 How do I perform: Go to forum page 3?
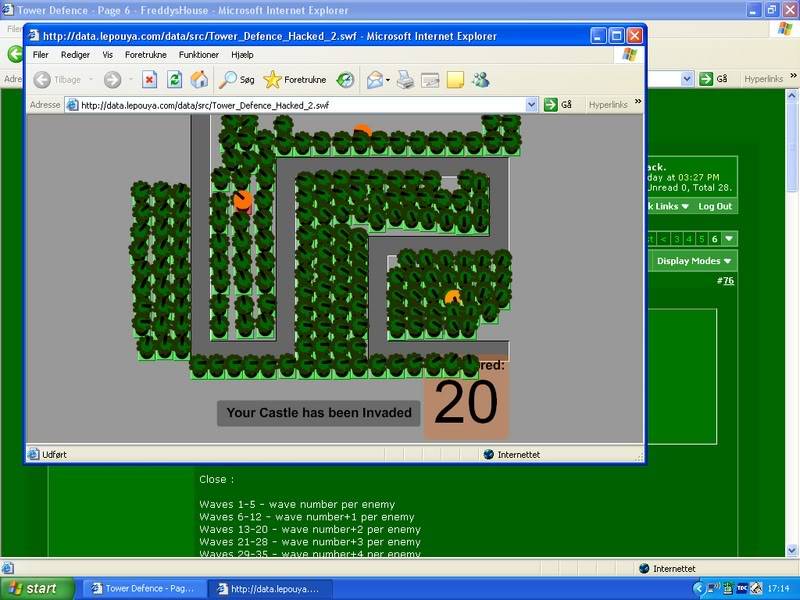[677, 239]
